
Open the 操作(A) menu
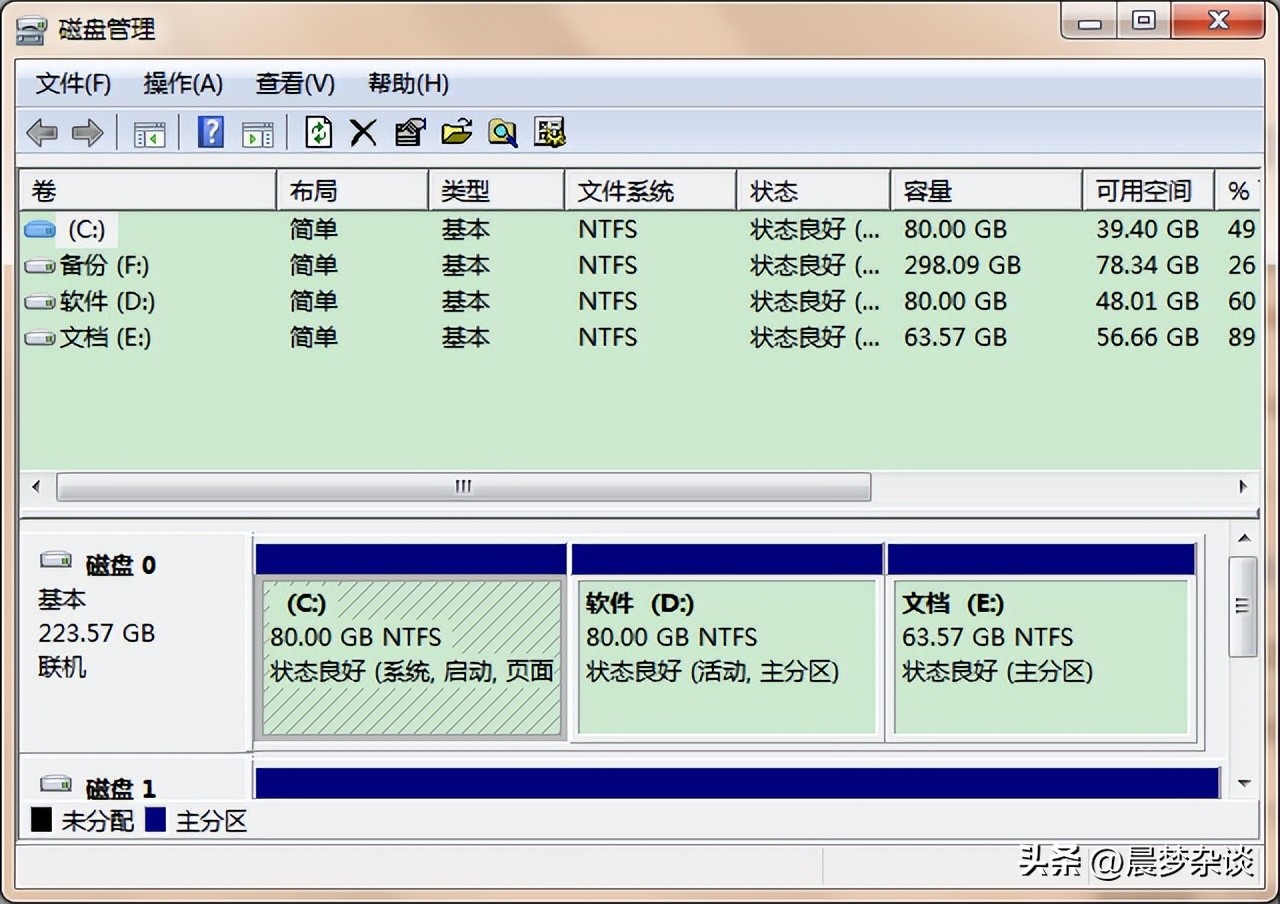coord(183,84)
